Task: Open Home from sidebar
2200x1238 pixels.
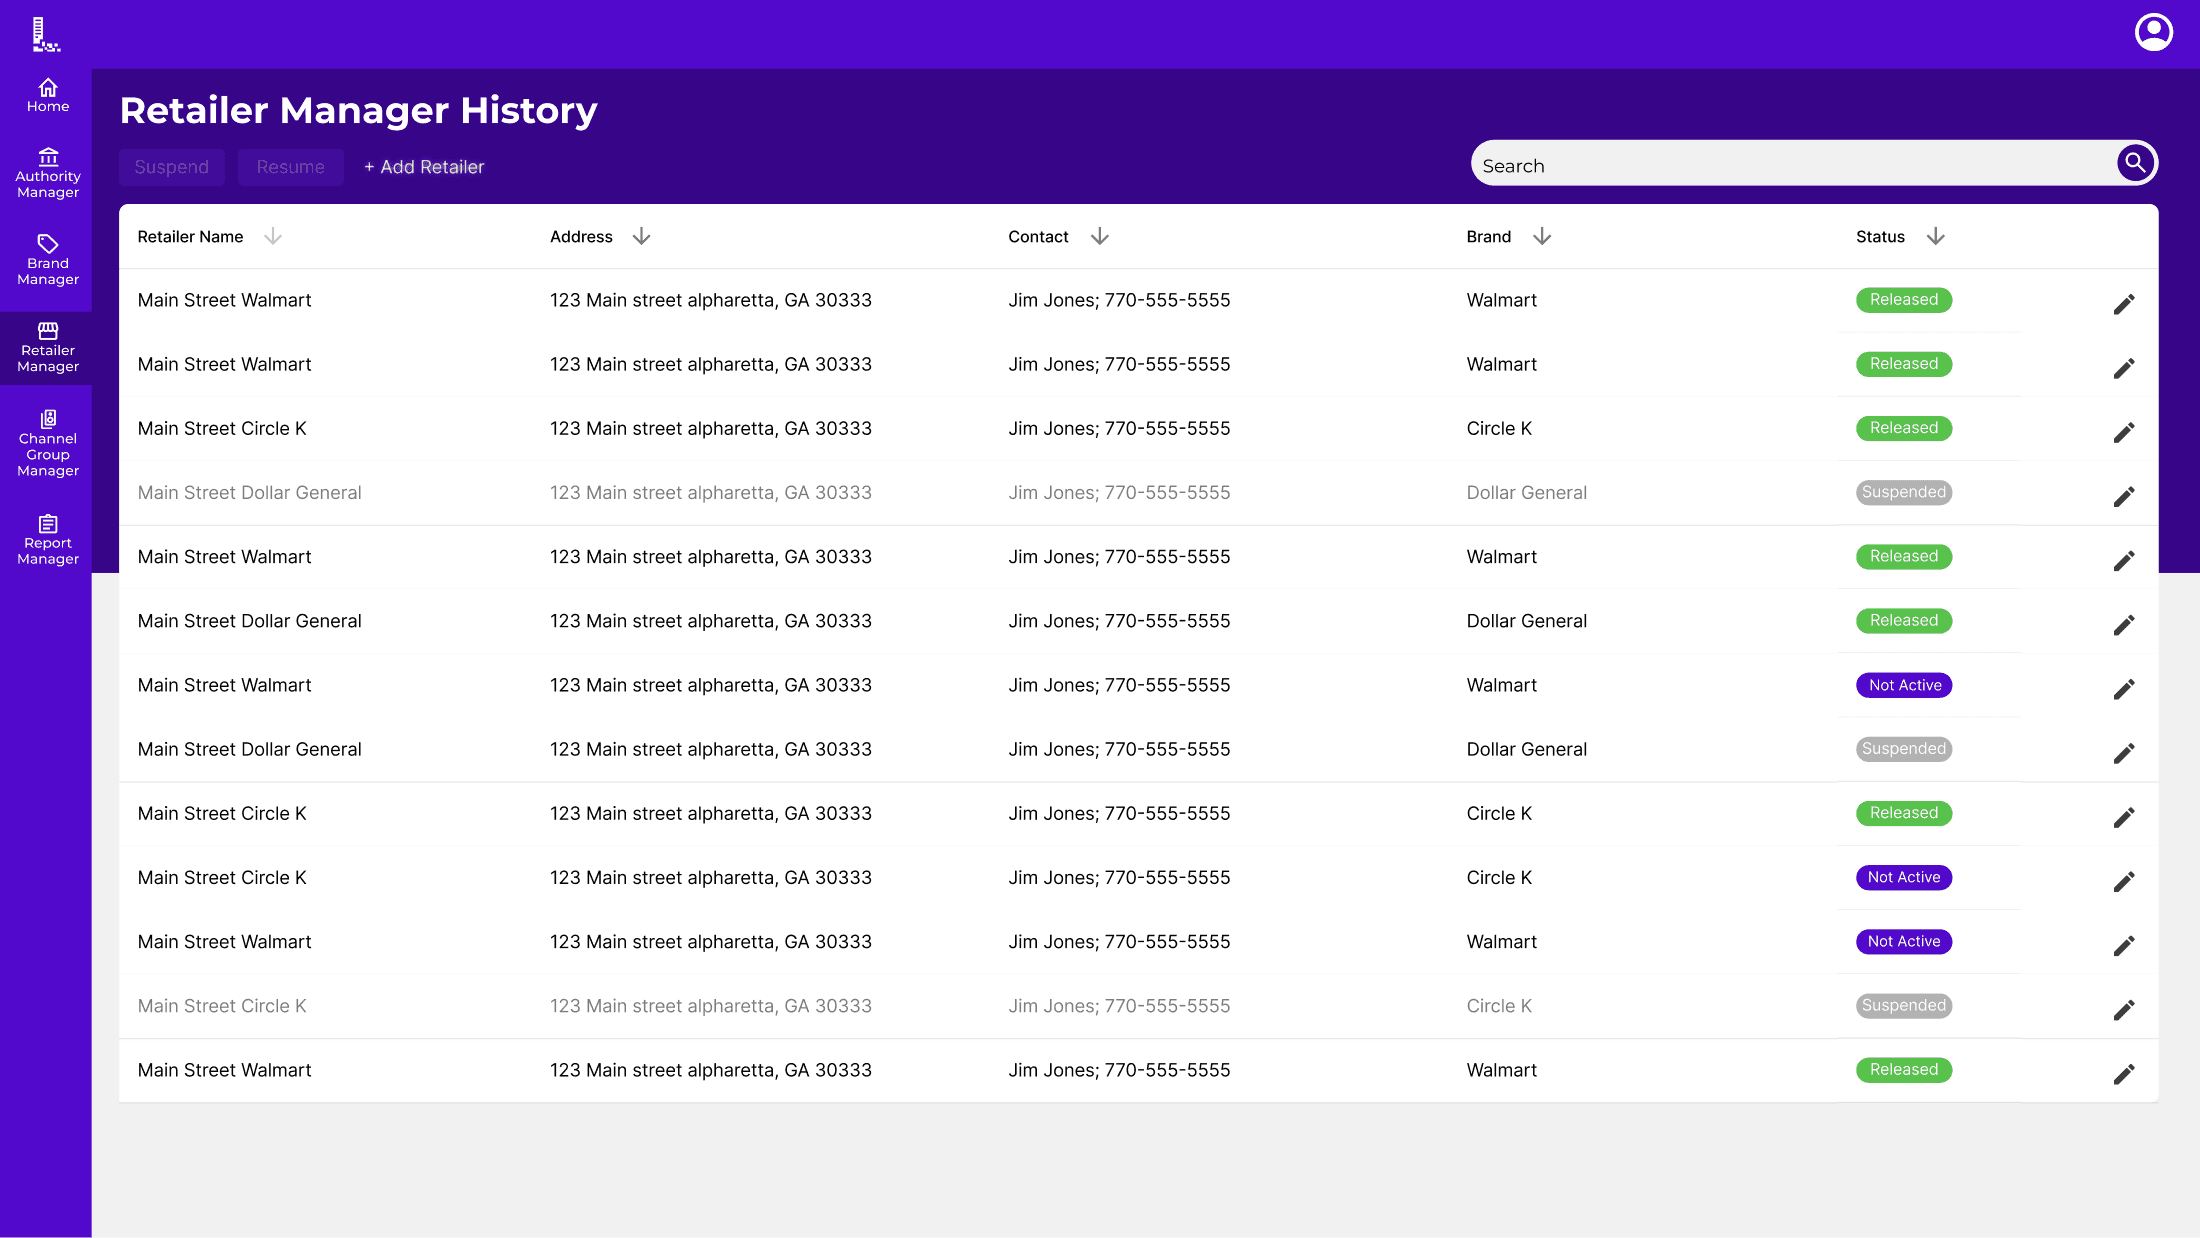Action: pos(47,95)
